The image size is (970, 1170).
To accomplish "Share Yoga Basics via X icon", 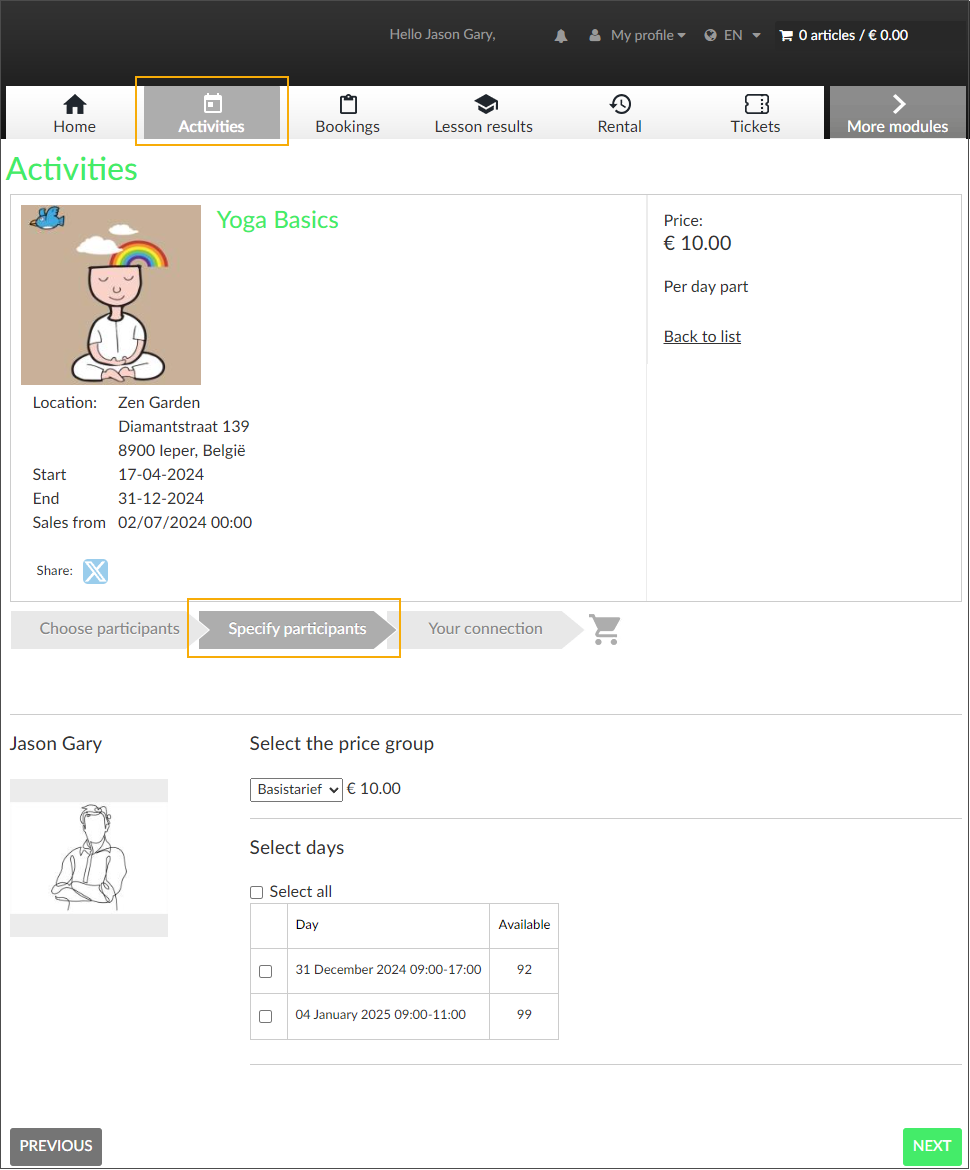I will pyautogui.click(x=95, y=571).
